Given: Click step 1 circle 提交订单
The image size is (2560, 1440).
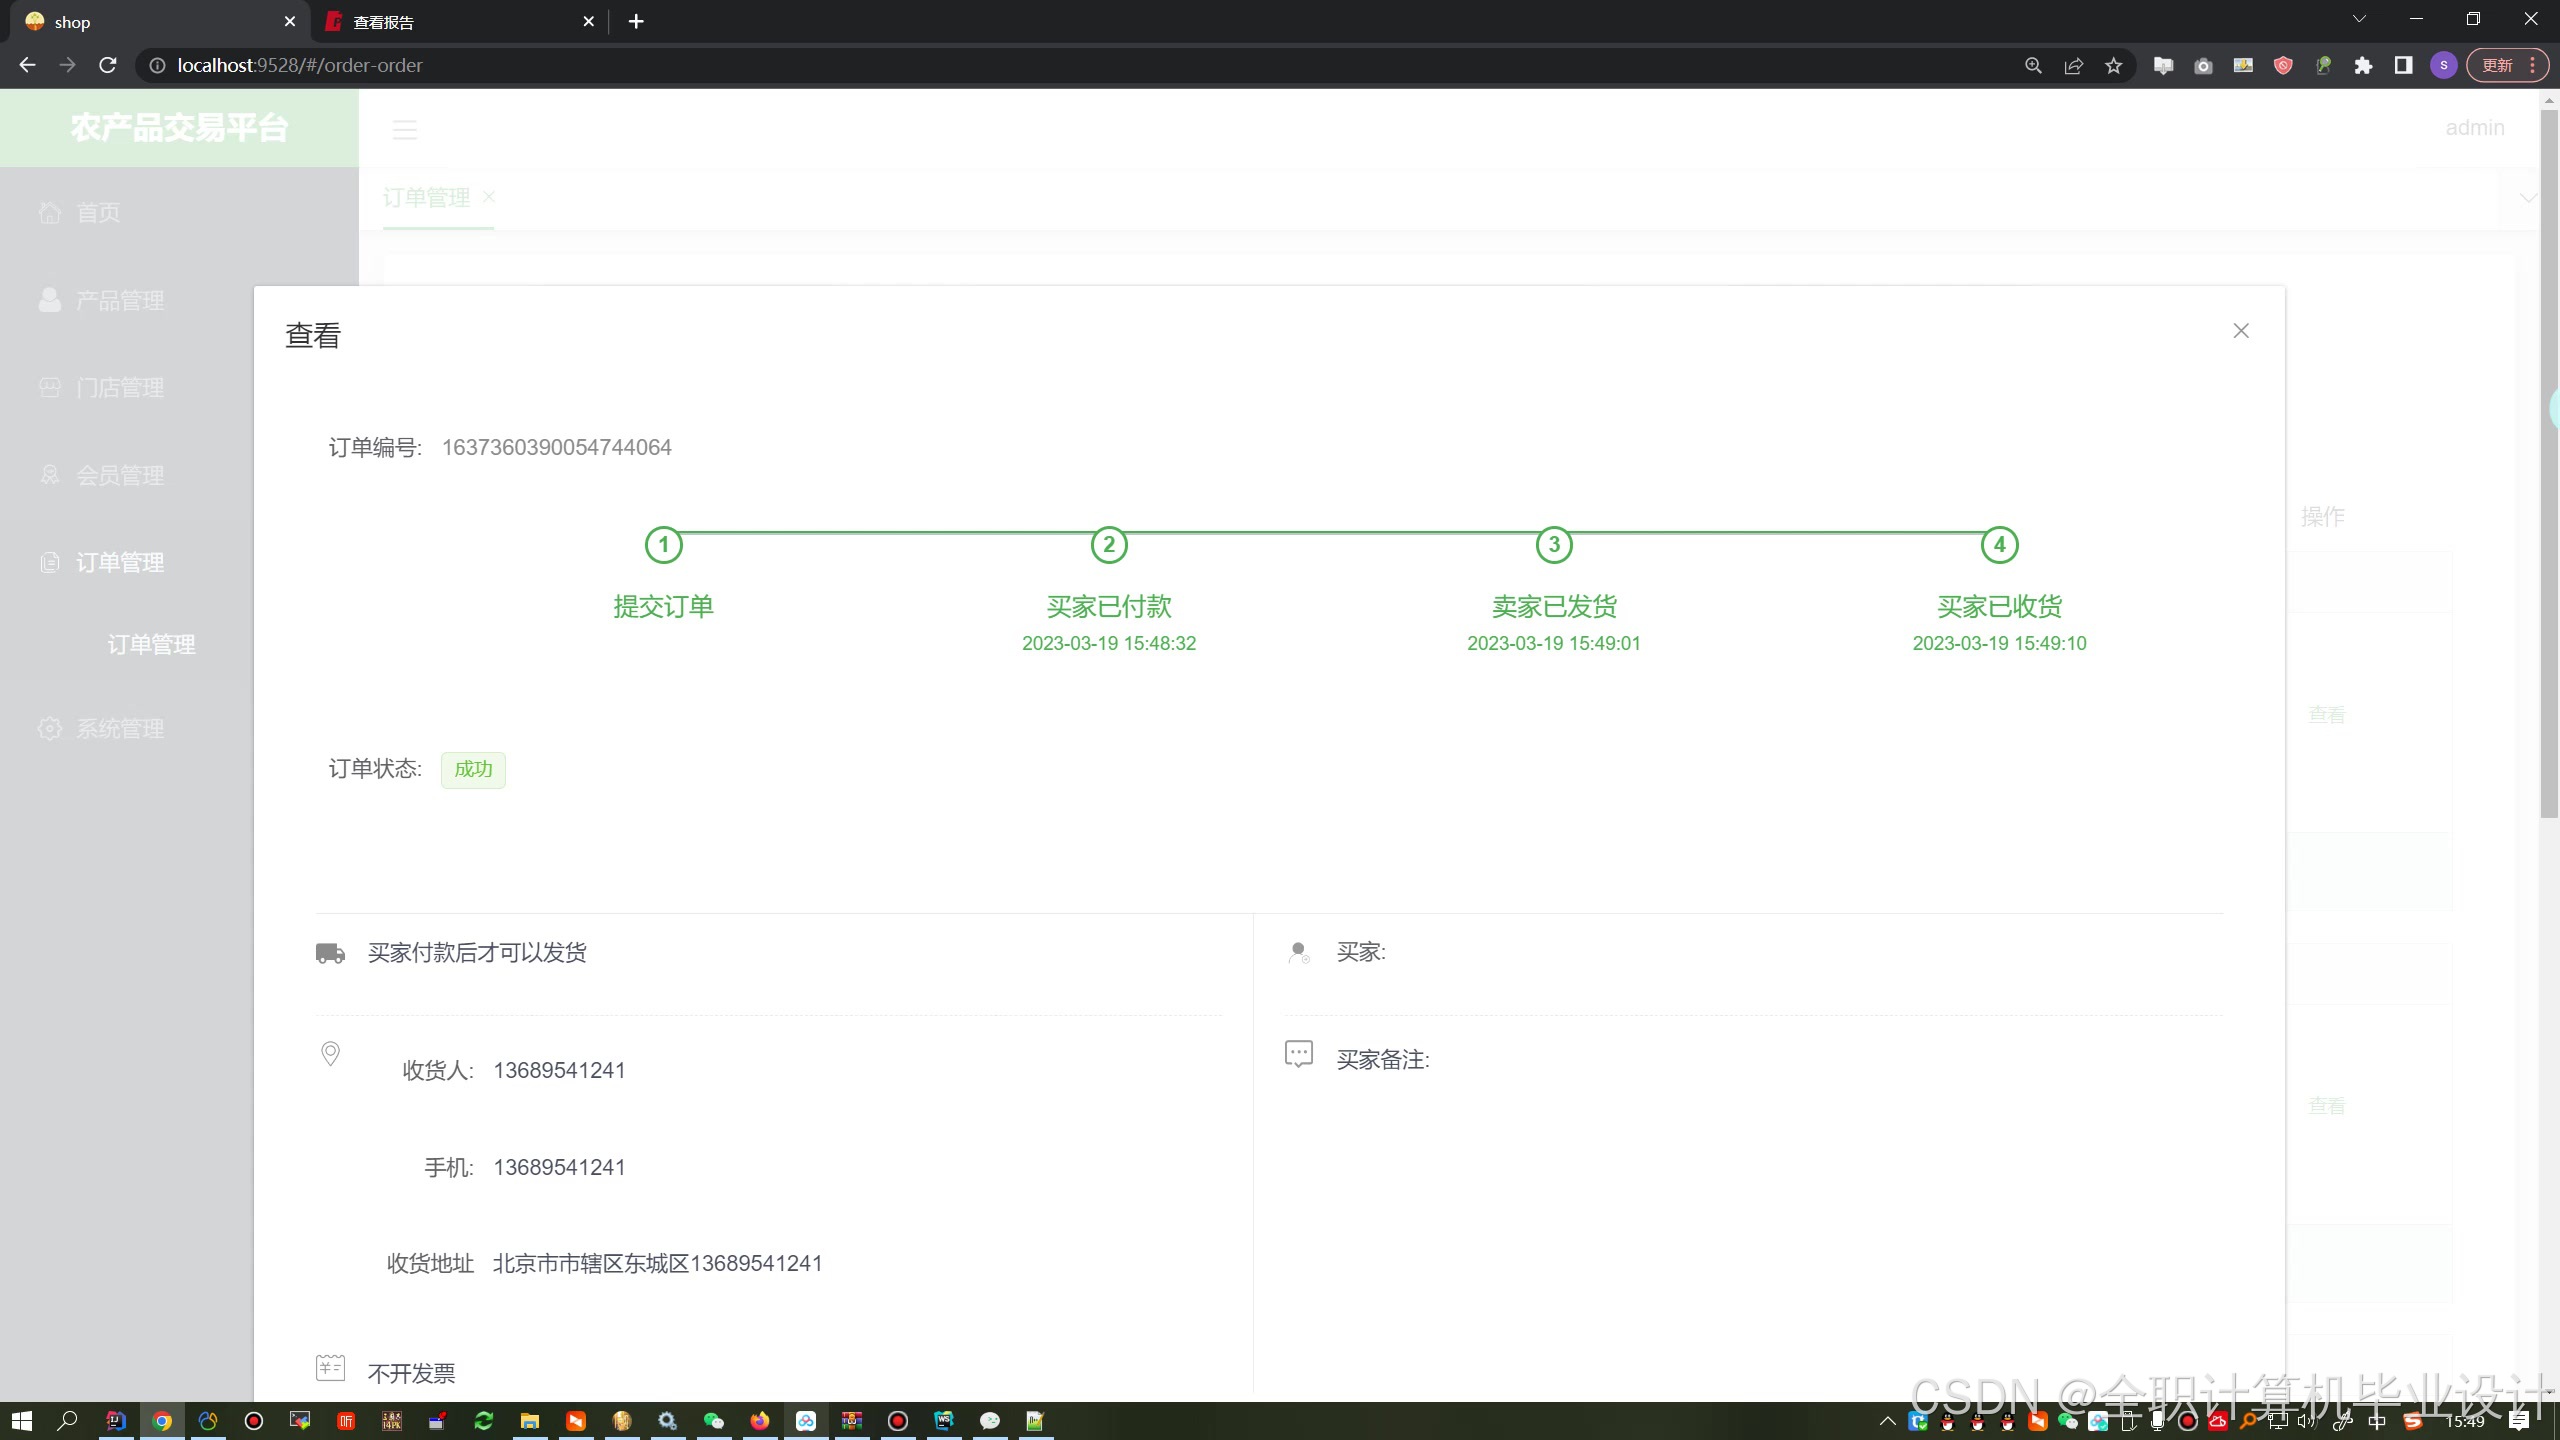Looking at the screenshot, I should coord(663,545).
